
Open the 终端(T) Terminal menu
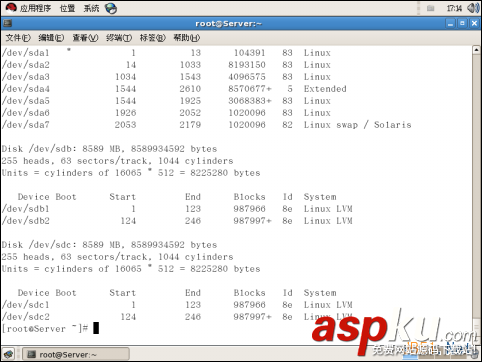click(119, 38)
